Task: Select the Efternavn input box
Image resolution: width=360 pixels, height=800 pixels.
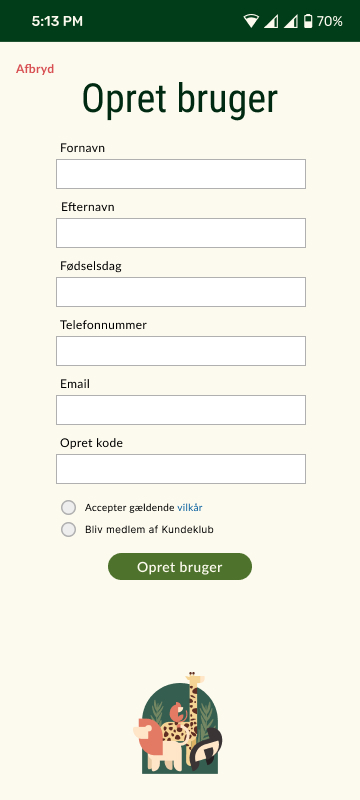Action: [x=181, y=233]
